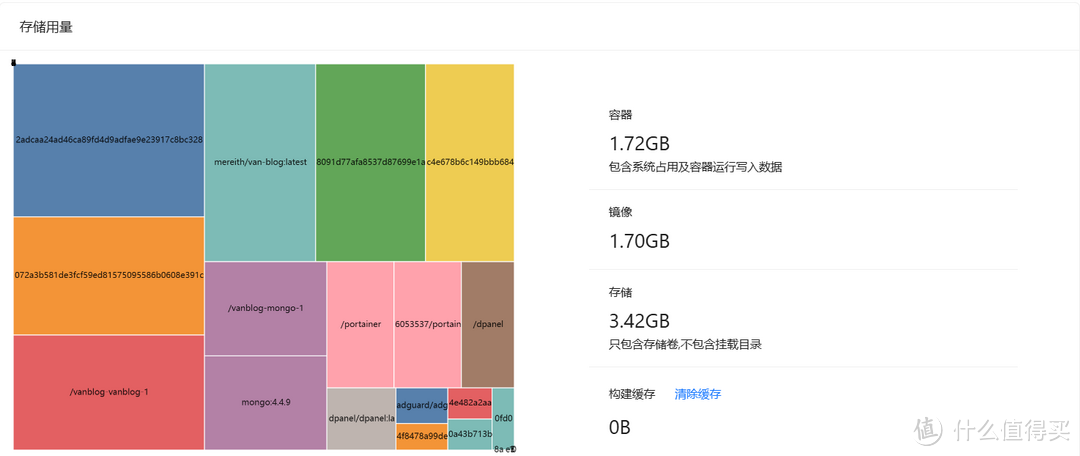Click the 构建缓存 label

632,394
